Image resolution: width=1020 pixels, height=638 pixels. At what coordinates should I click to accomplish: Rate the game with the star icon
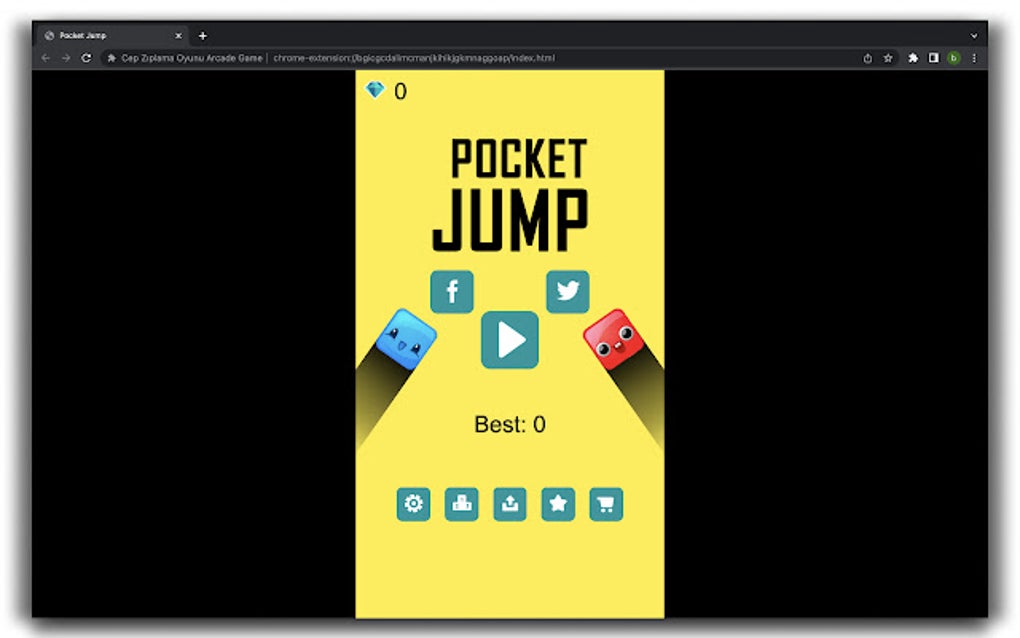click(x=558, y=504)
